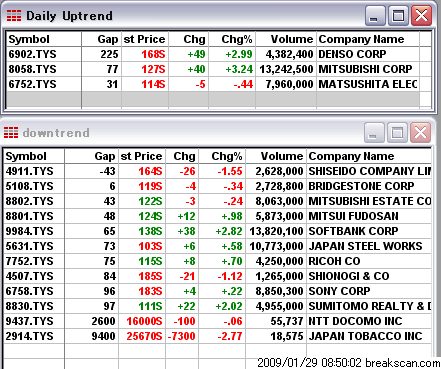Viewport: 441px width, 369px height.
Task: Click SHISEIDO COMPANY name cell
Action: point(369,171)
